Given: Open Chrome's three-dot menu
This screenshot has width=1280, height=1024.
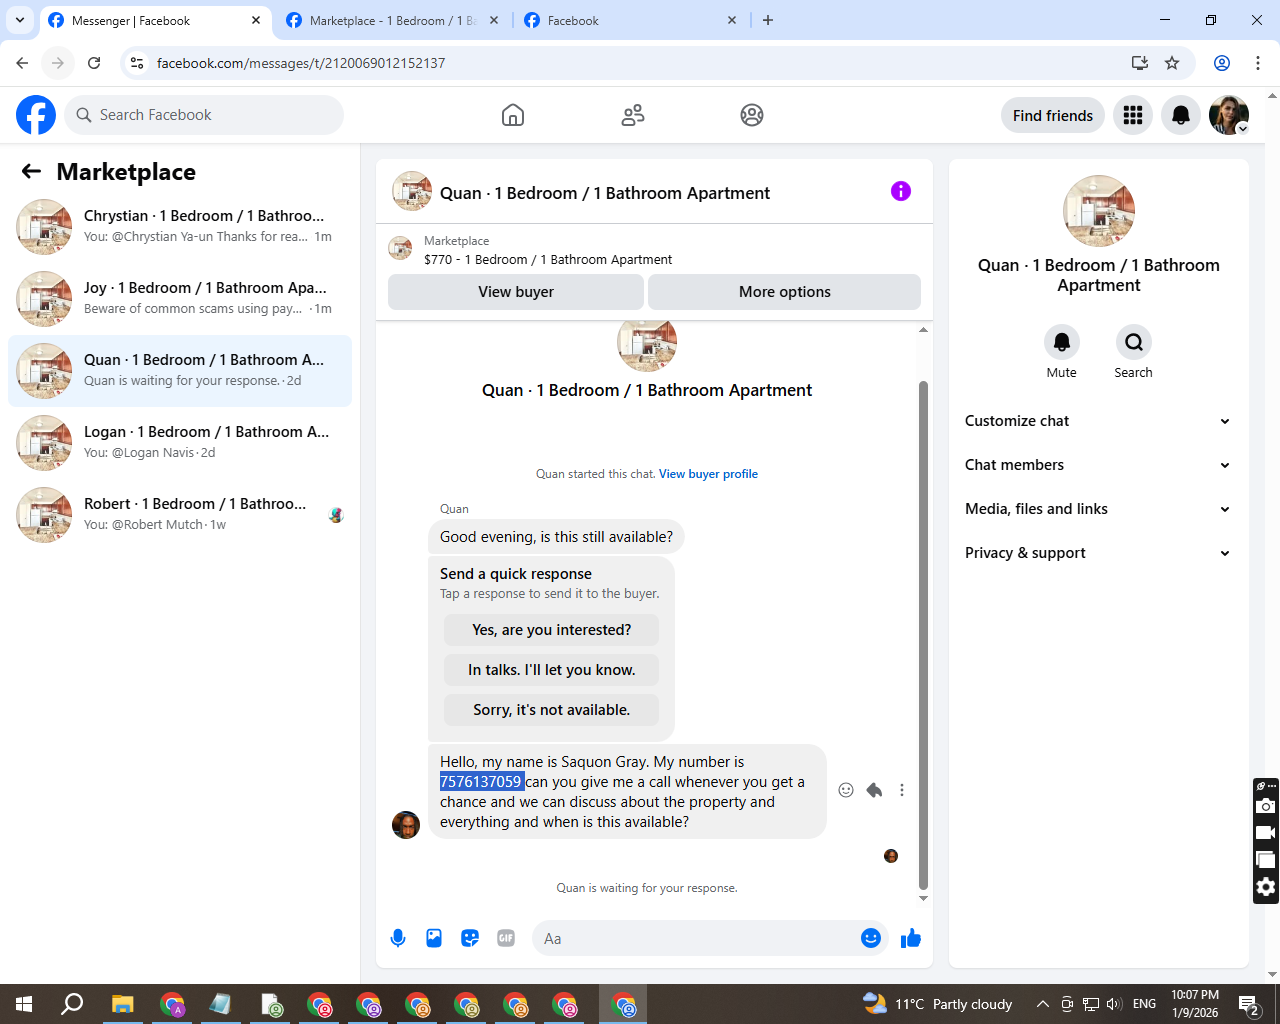Looking at the screenshot, I should tap(1258, 63).
